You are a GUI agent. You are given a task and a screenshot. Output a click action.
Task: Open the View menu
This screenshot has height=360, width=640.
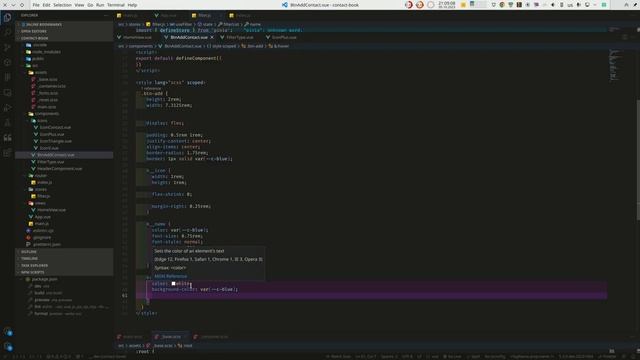pos(79,5)
